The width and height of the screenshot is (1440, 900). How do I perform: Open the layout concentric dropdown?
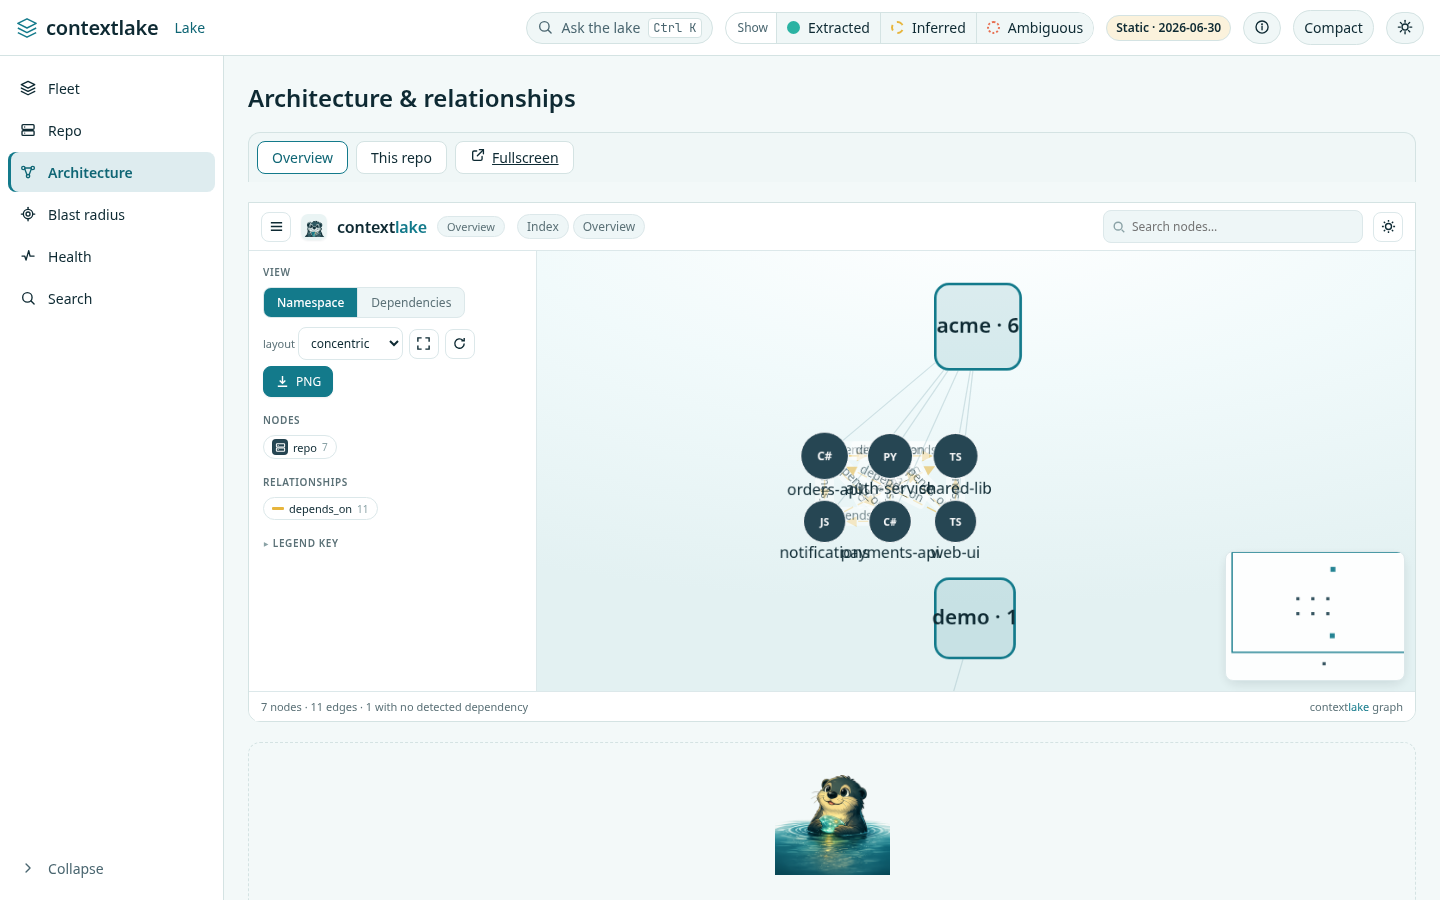(x=351, y=344)
